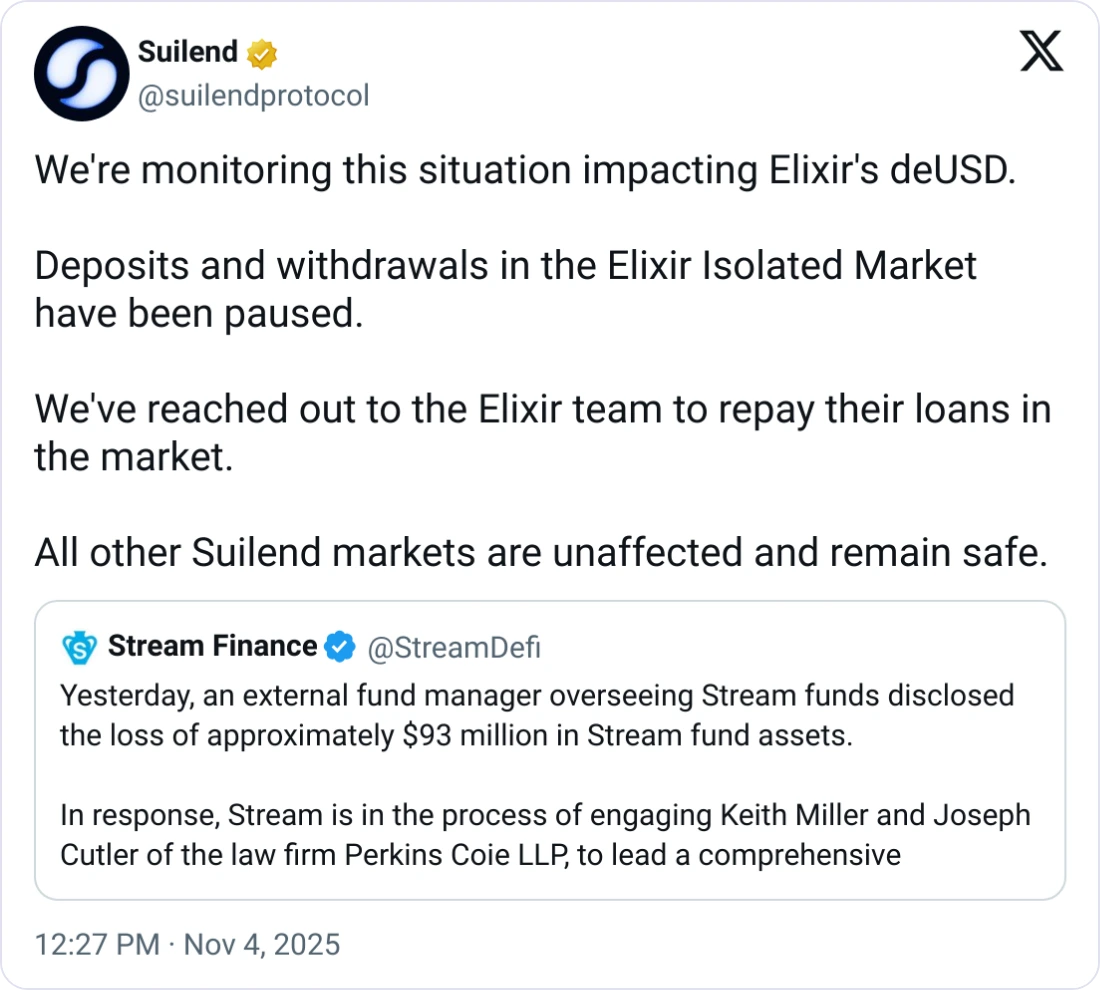Click the 'In response, Stream' quoted paragraph
The image size is (1100, 990).
[x=544, y=835]
